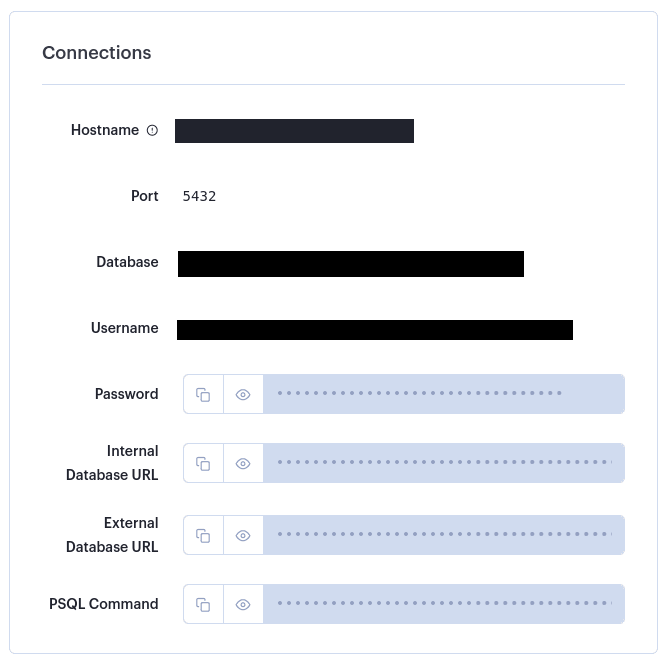Image resolution: width=667 pixels, height=656 pixels.
Task: Click the redacted Username value
Action: click(x=375, y=330)
